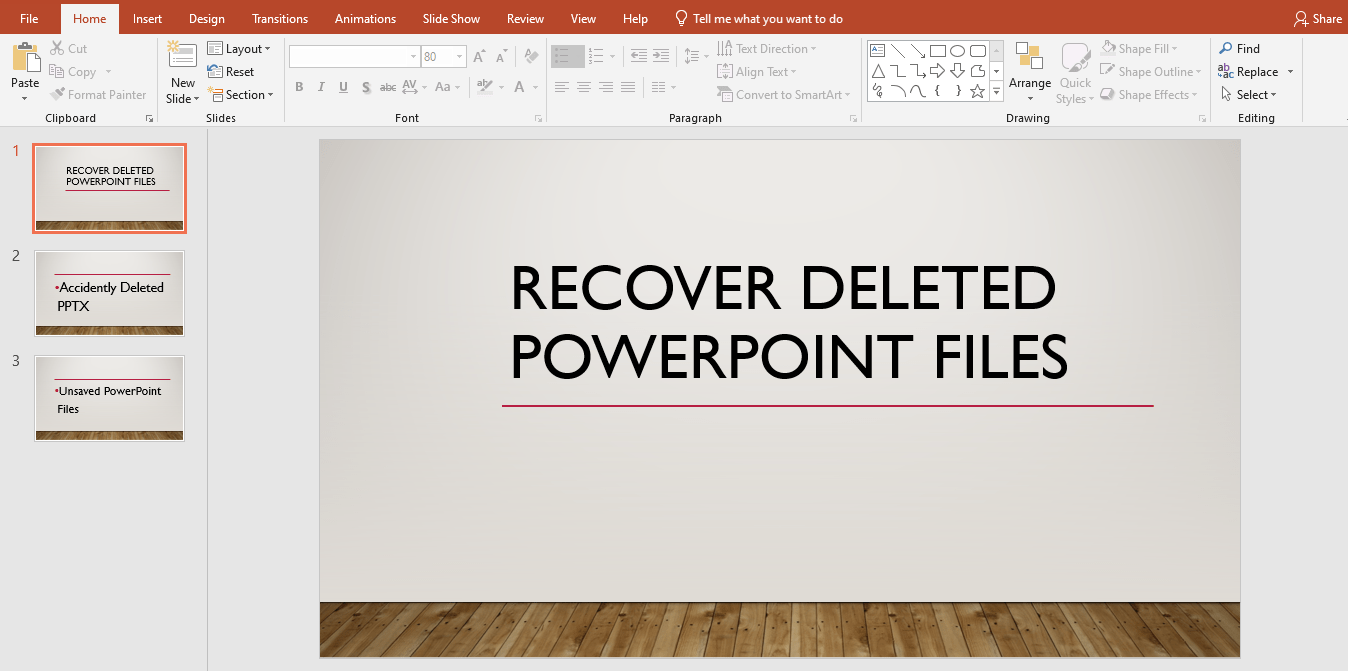Image resolution: width=1348 pixels, height=671 pixels.
Task: Select the Italic formatting icon
Action: 320,88
